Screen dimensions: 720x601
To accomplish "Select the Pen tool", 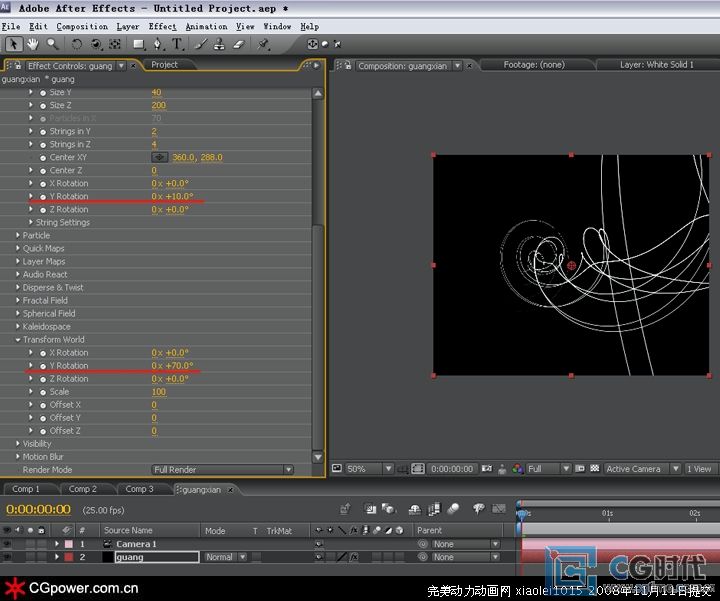I will pyautogui.click(x=158, y=44).
